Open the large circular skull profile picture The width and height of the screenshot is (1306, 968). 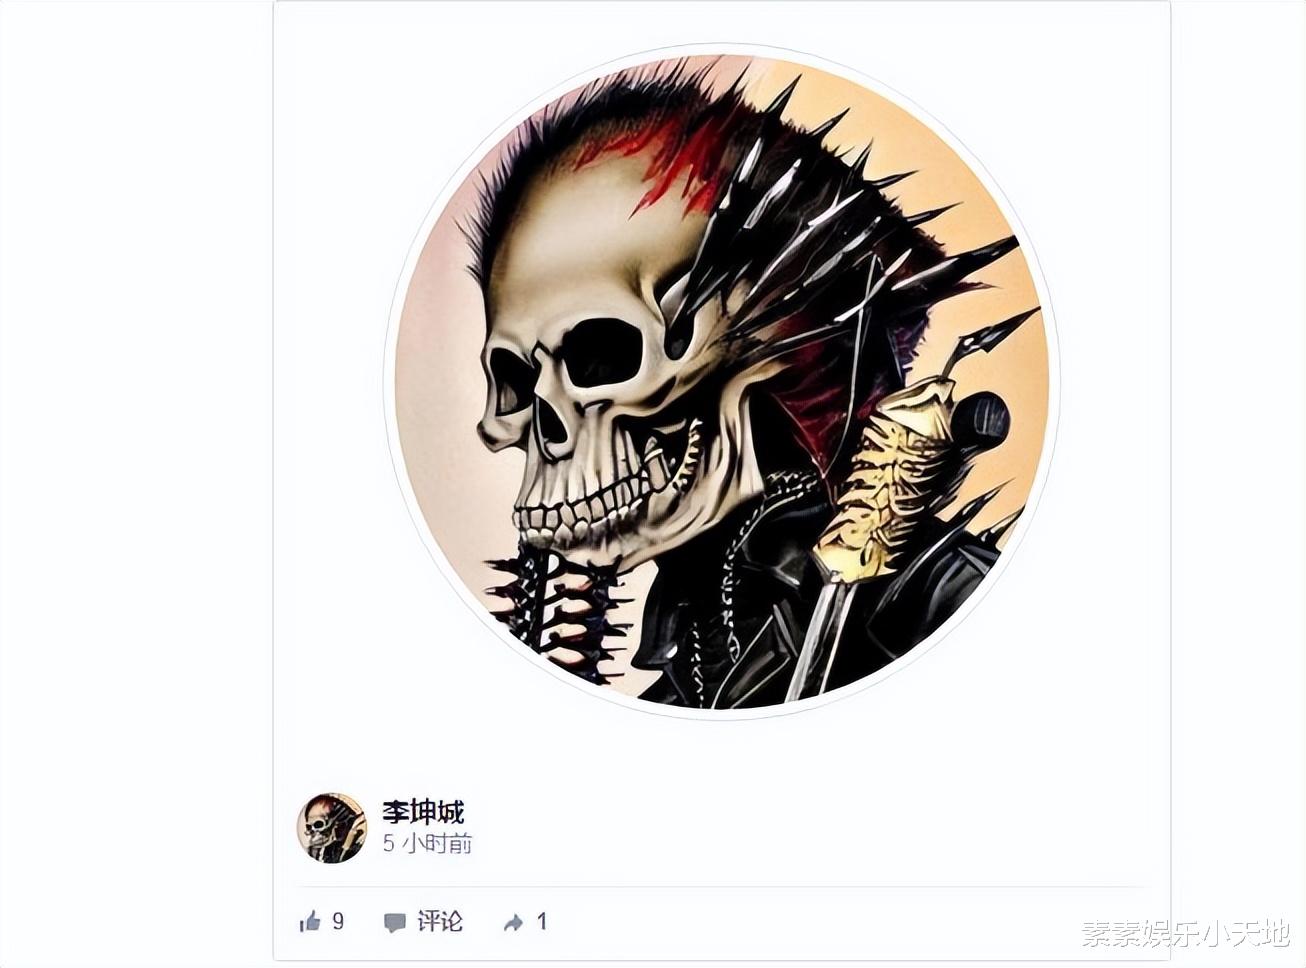tap(722, 380)
